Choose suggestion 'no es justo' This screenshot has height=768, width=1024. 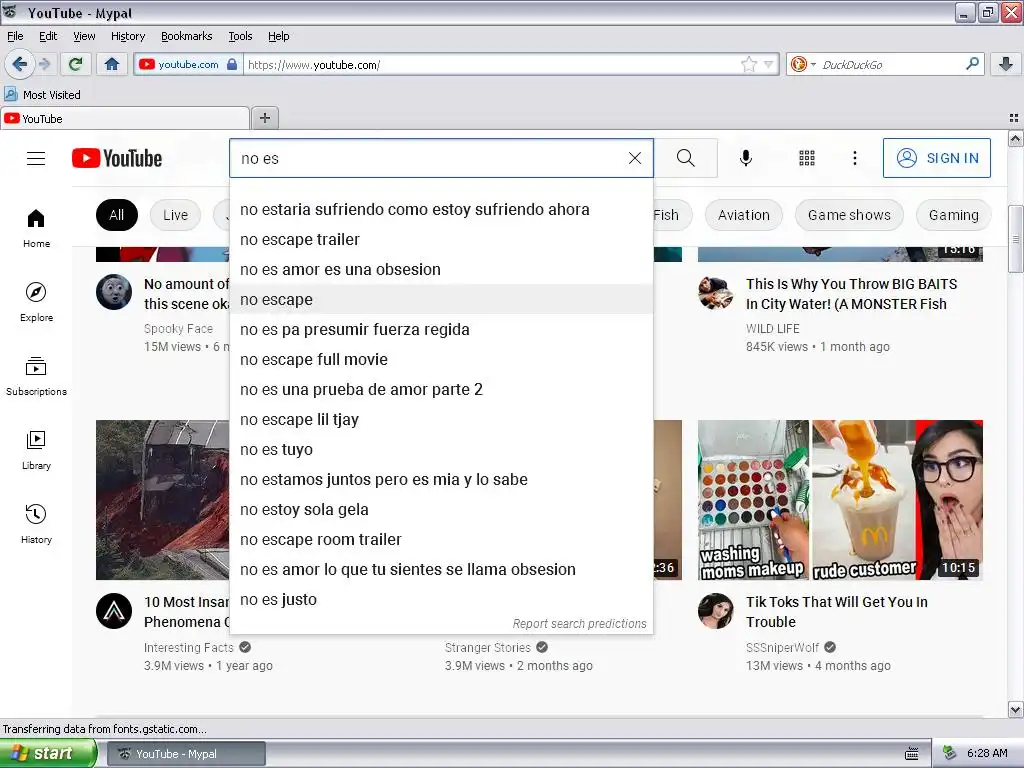click(441, 600)
